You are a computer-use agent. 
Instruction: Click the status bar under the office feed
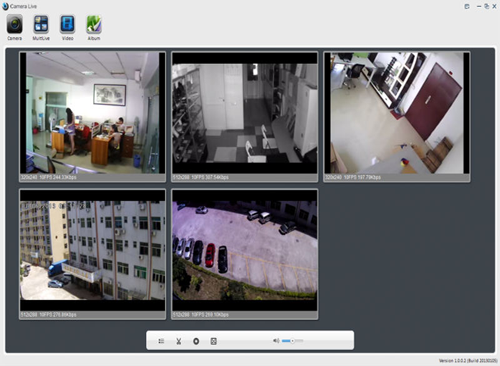point(92,177)
